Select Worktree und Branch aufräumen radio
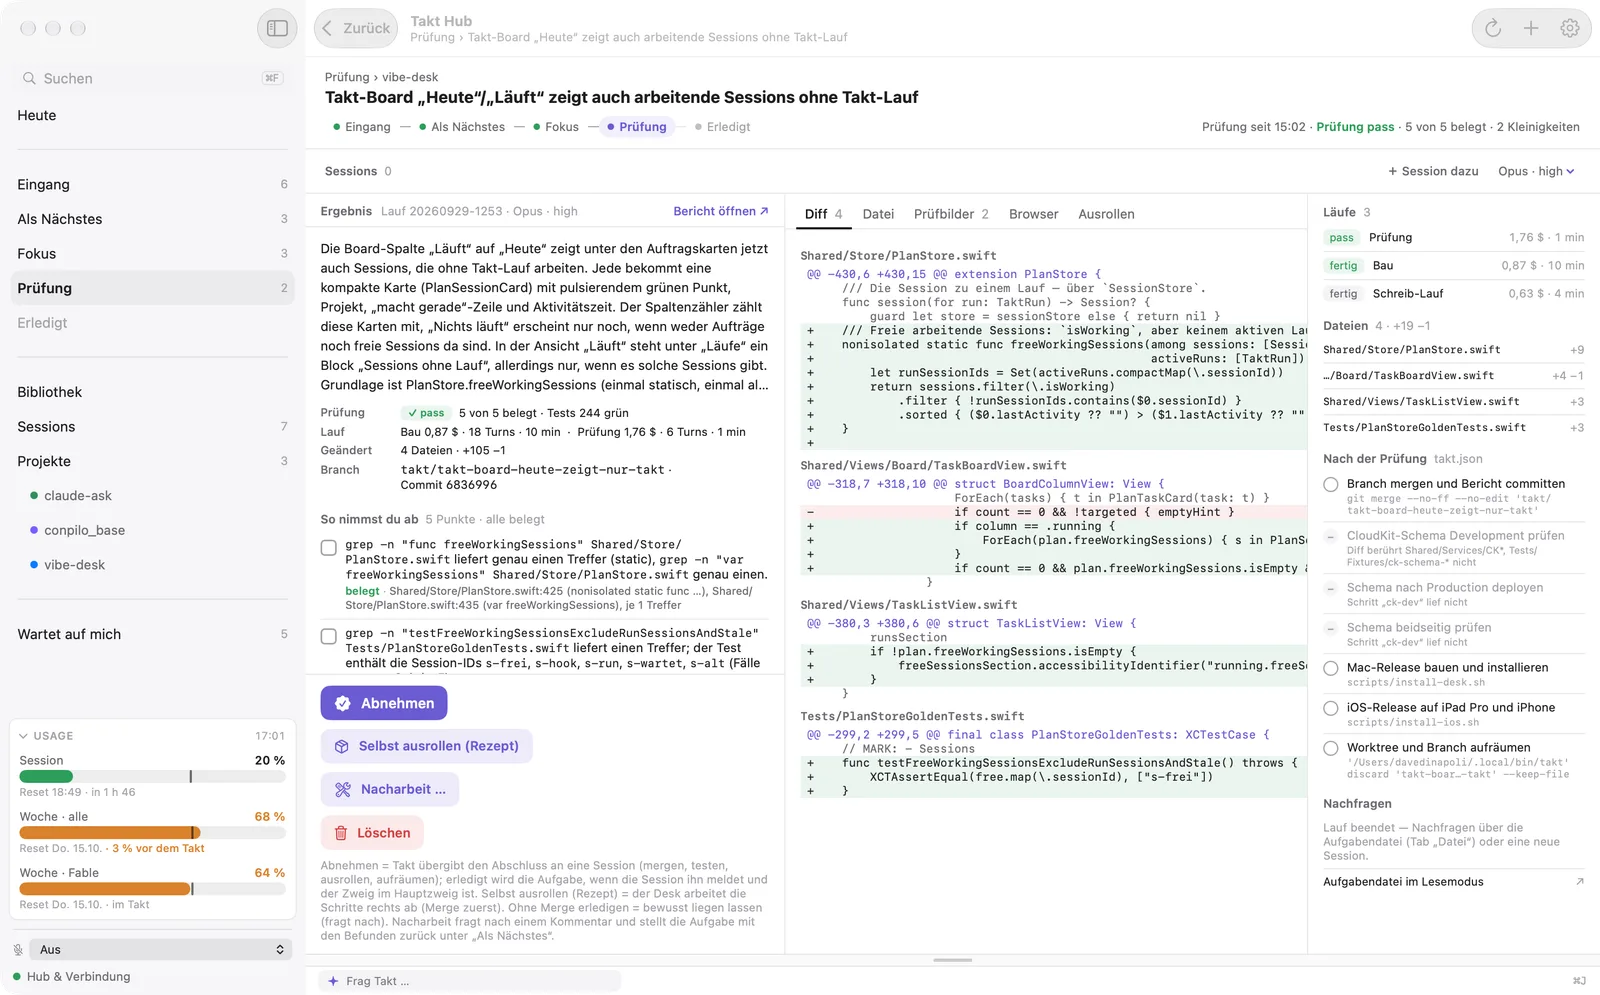 (1331, 748)
